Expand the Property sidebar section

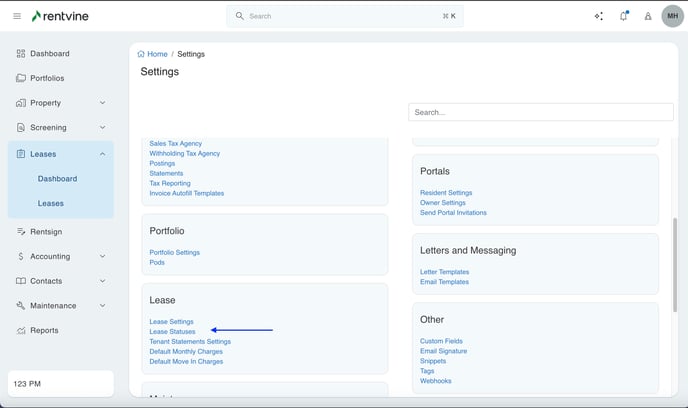pyautogui.click(x=102, y=103)
